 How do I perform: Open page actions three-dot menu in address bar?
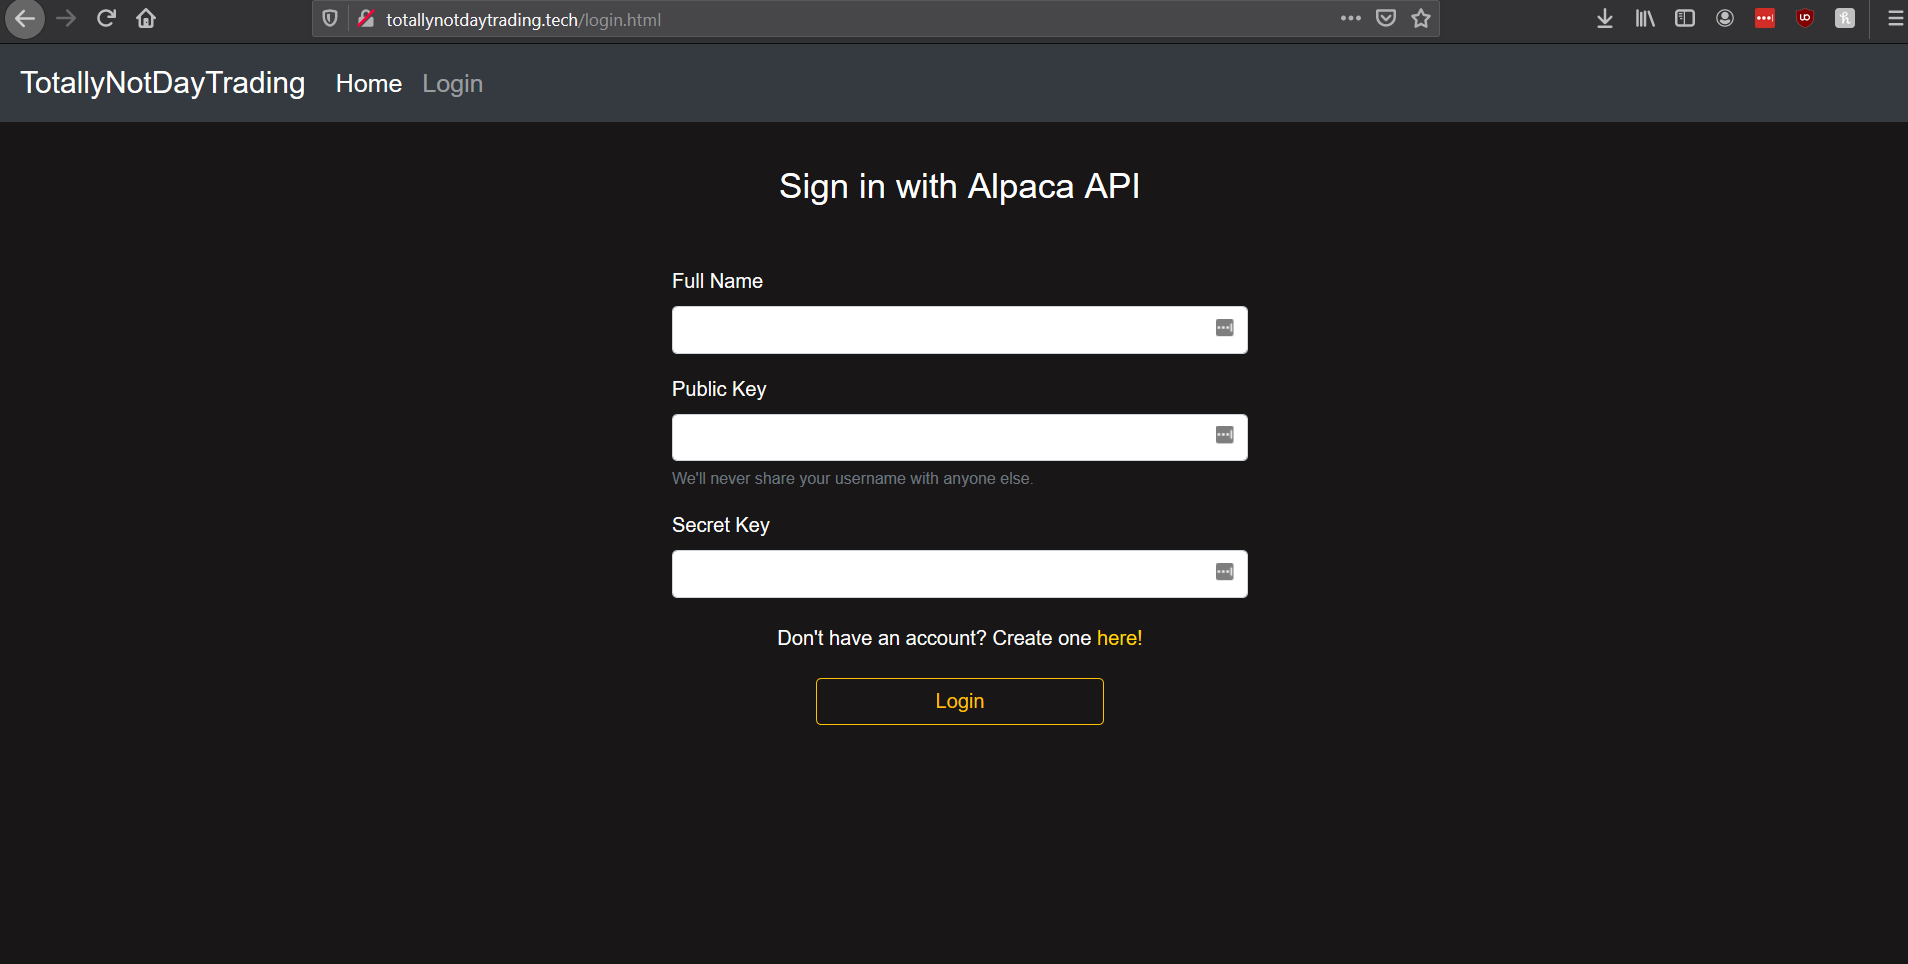coord(1351,18)
